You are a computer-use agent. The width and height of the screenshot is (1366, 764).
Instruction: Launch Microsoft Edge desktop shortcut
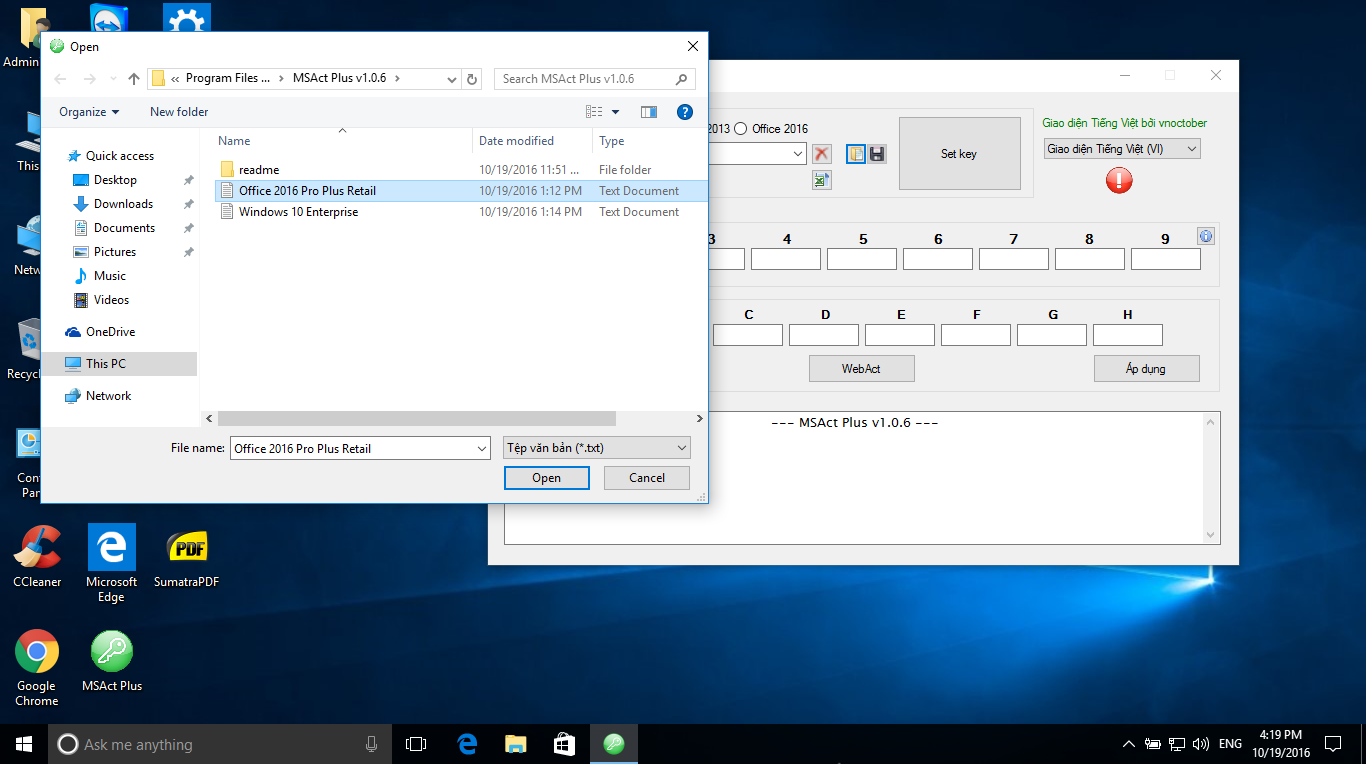(112, 563)
